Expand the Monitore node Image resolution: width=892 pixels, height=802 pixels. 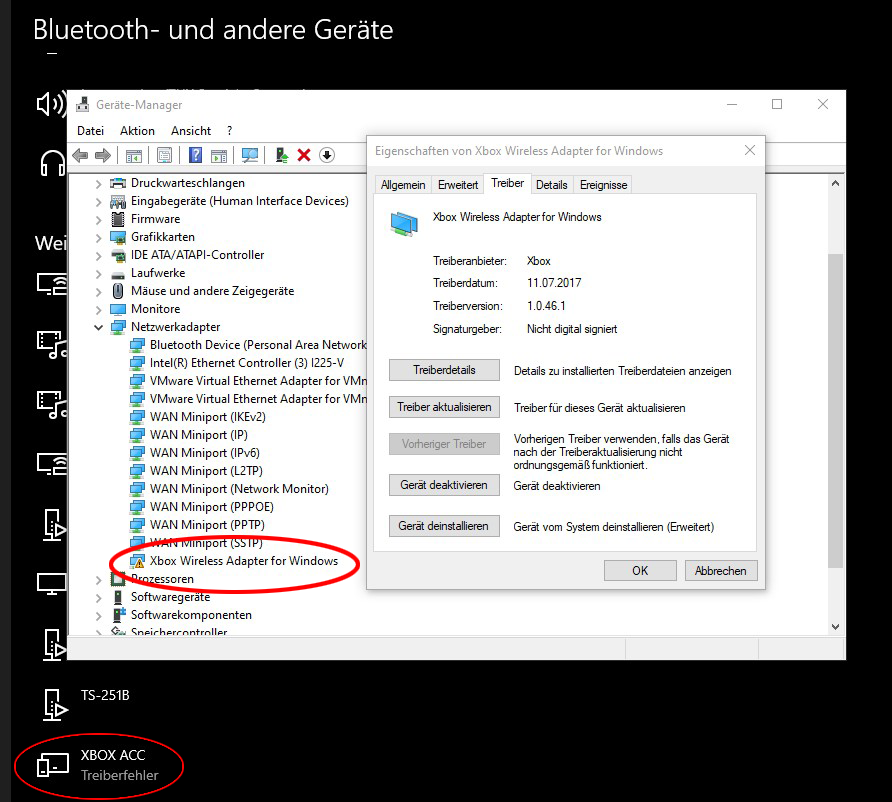click(x=98, y=310)
